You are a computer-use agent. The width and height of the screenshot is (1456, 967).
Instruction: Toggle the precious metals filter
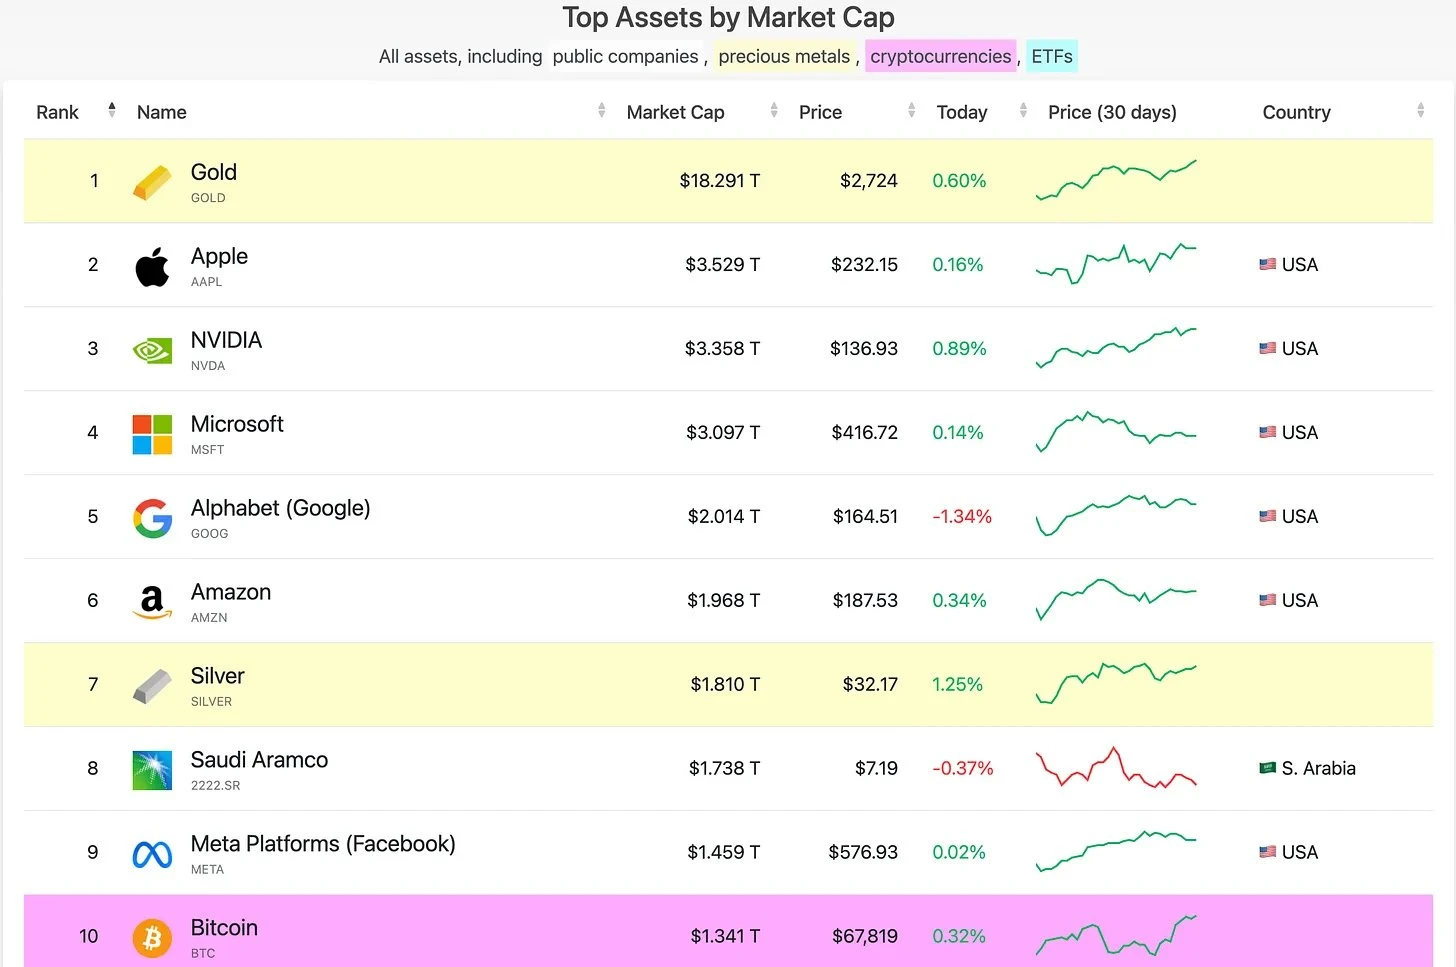coord(784,57)
